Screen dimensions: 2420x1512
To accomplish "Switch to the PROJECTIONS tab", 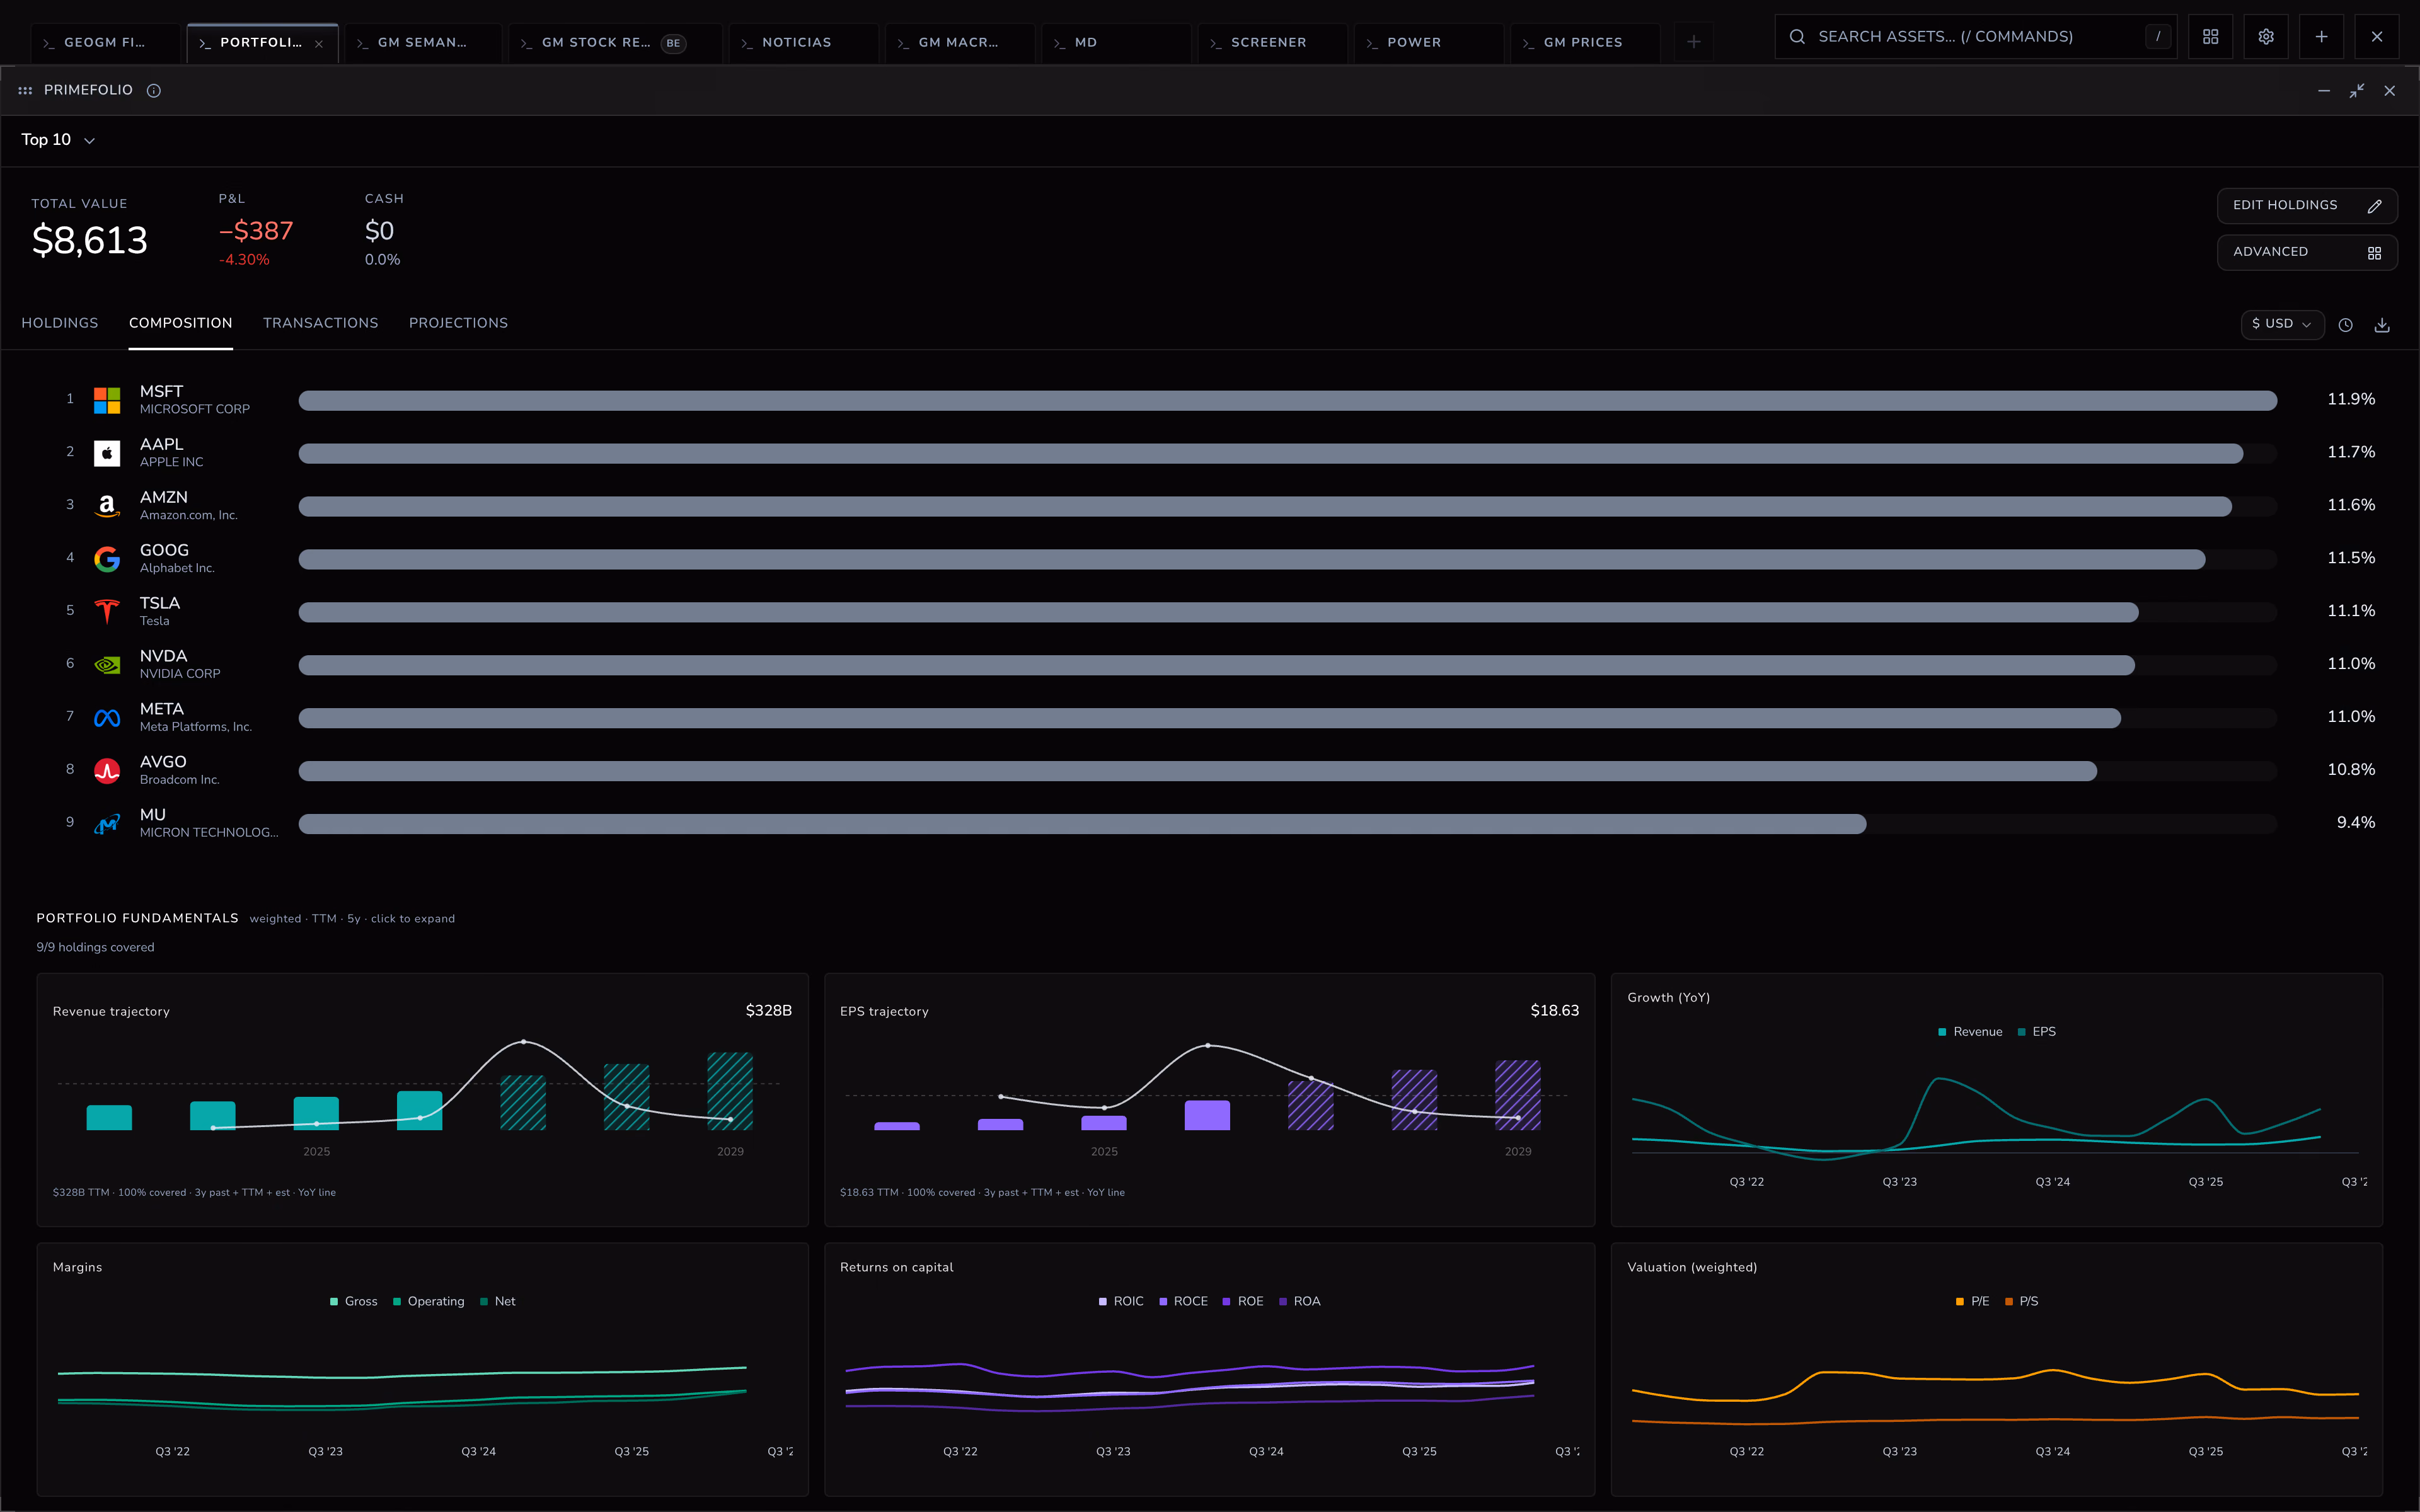I will tap(458, 323).
